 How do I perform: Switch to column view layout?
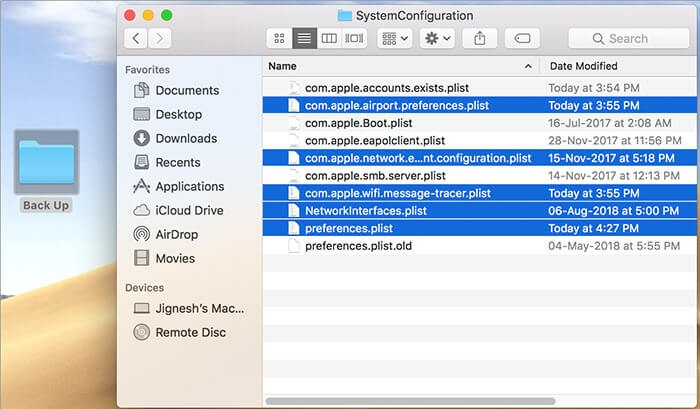coord(329,38)
